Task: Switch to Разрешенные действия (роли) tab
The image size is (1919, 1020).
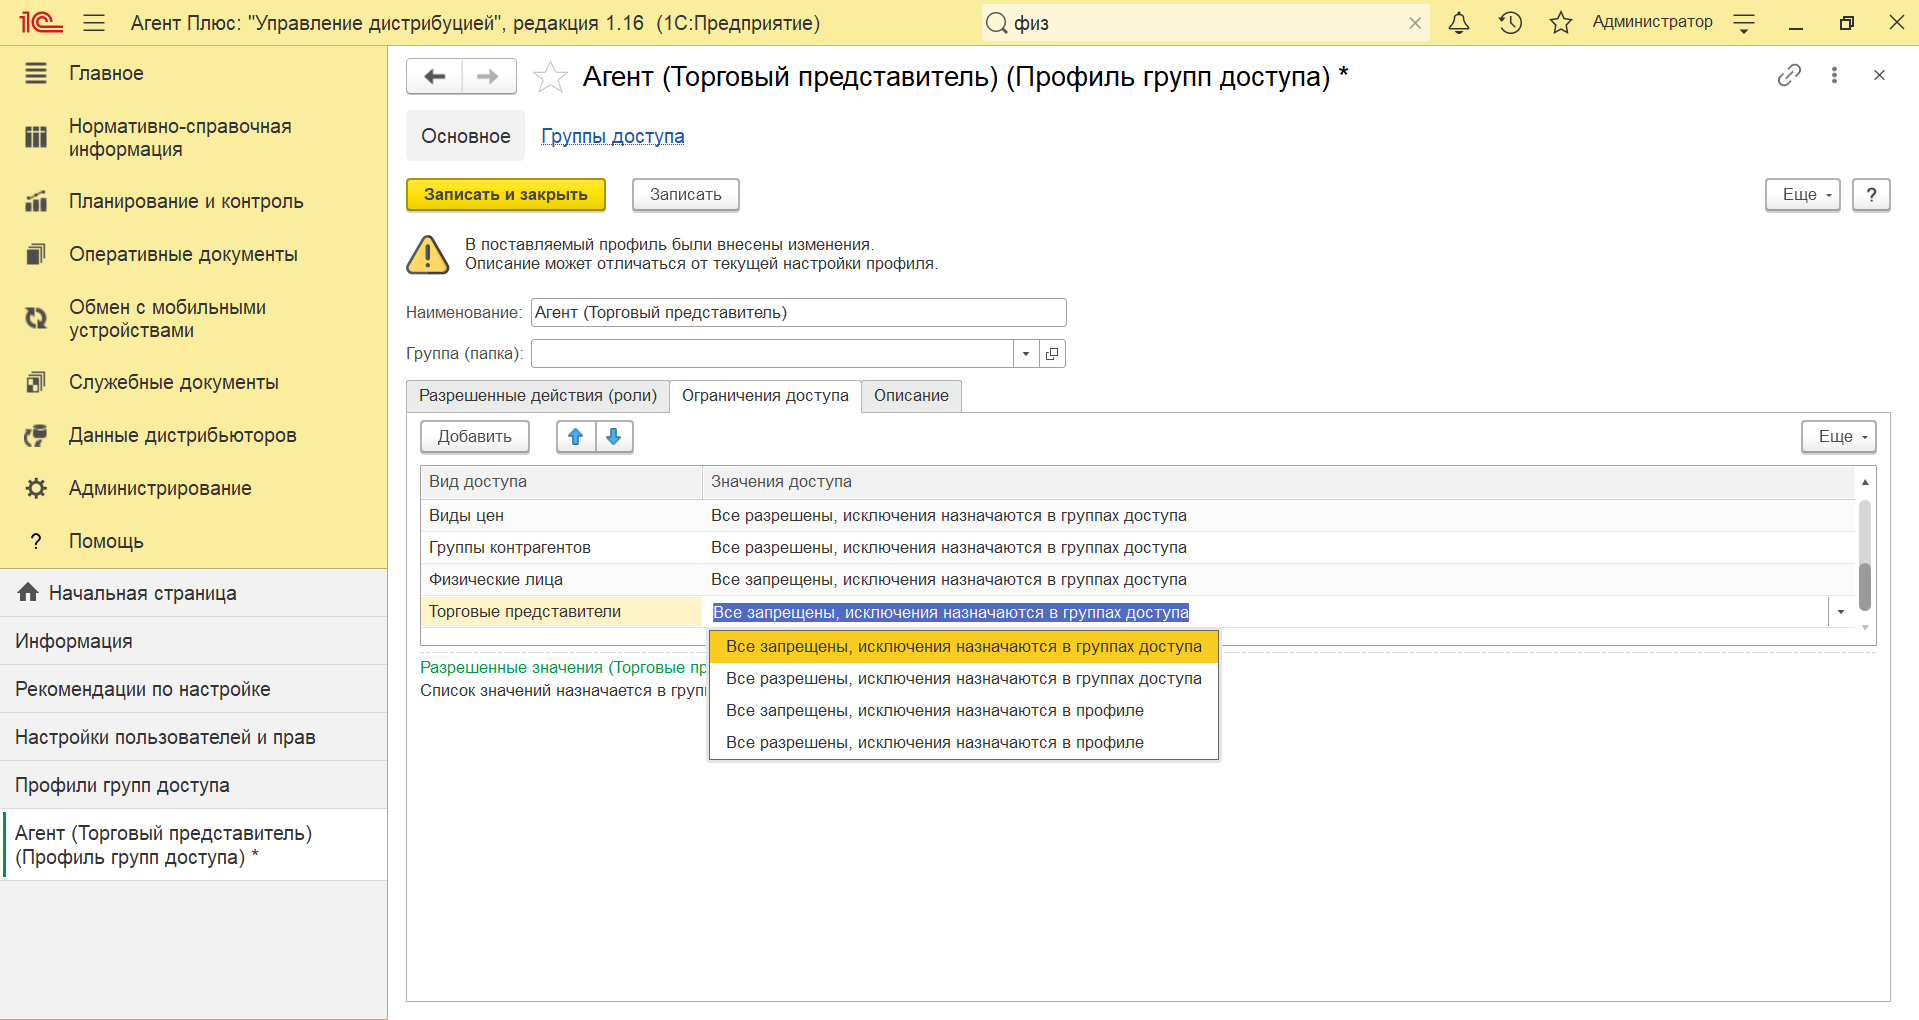Action: [x=538, y=396]
